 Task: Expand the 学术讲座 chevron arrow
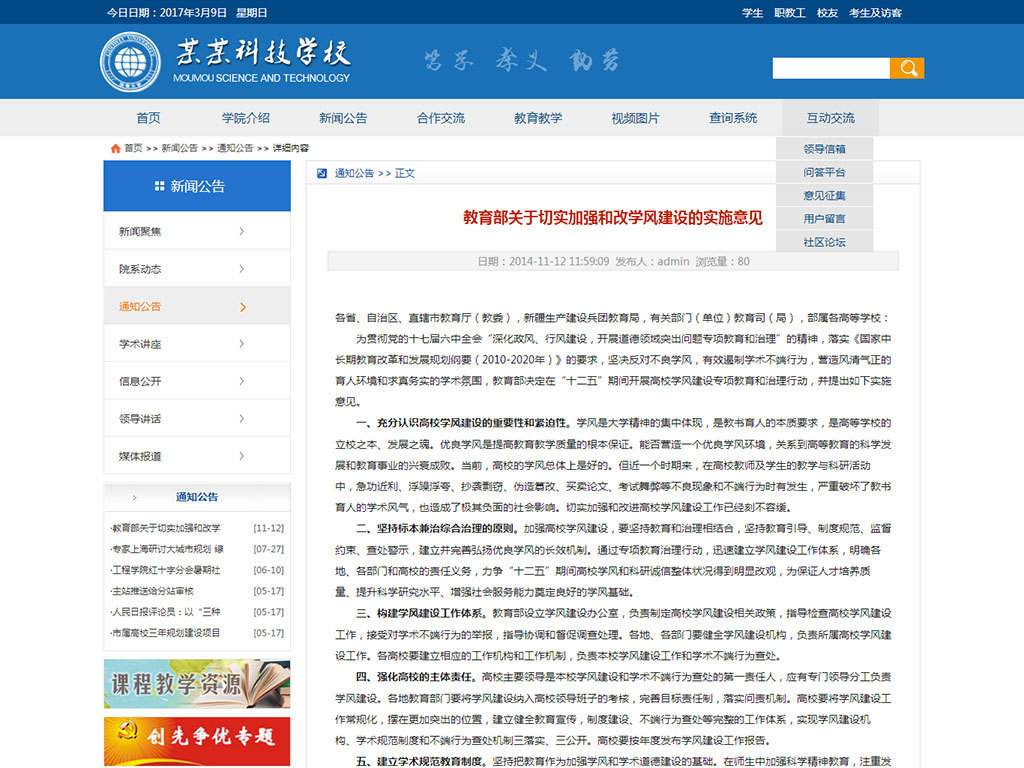point(242,344)
